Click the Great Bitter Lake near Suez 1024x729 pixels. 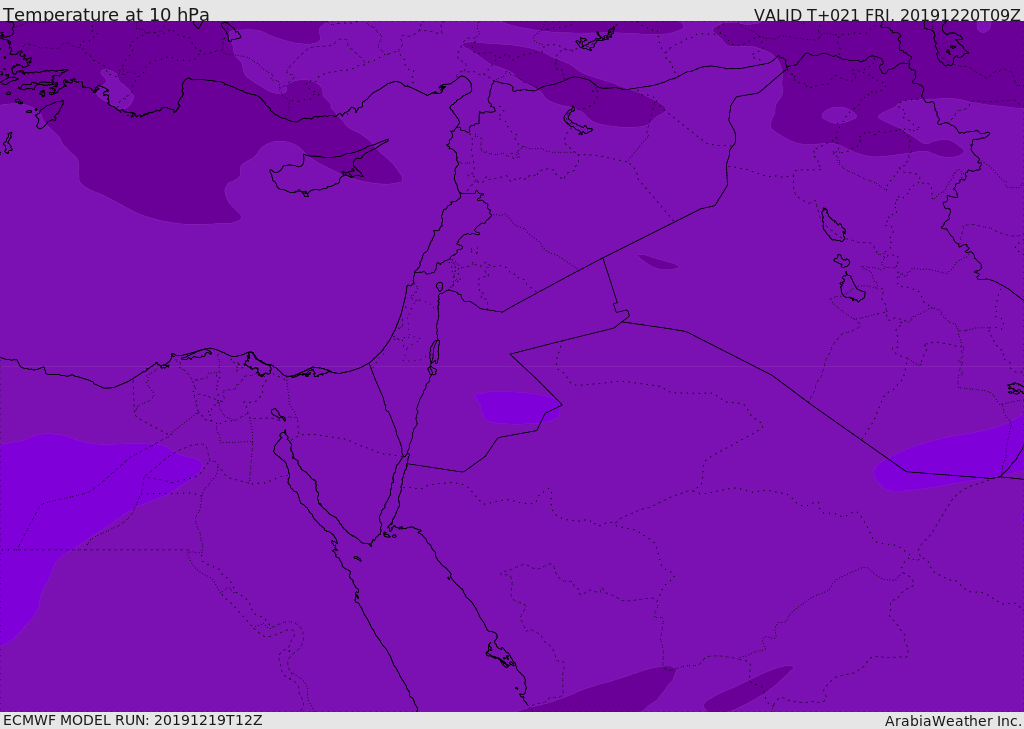pyautogui.click(x=278, y=414)
